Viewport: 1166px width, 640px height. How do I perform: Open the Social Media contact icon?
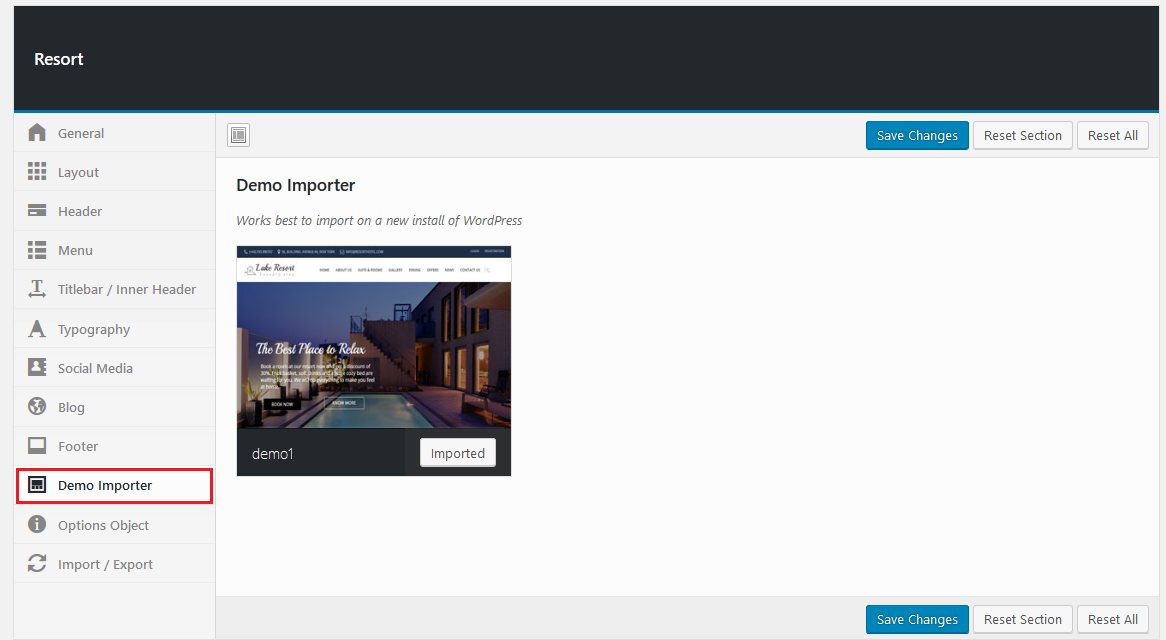37,368
